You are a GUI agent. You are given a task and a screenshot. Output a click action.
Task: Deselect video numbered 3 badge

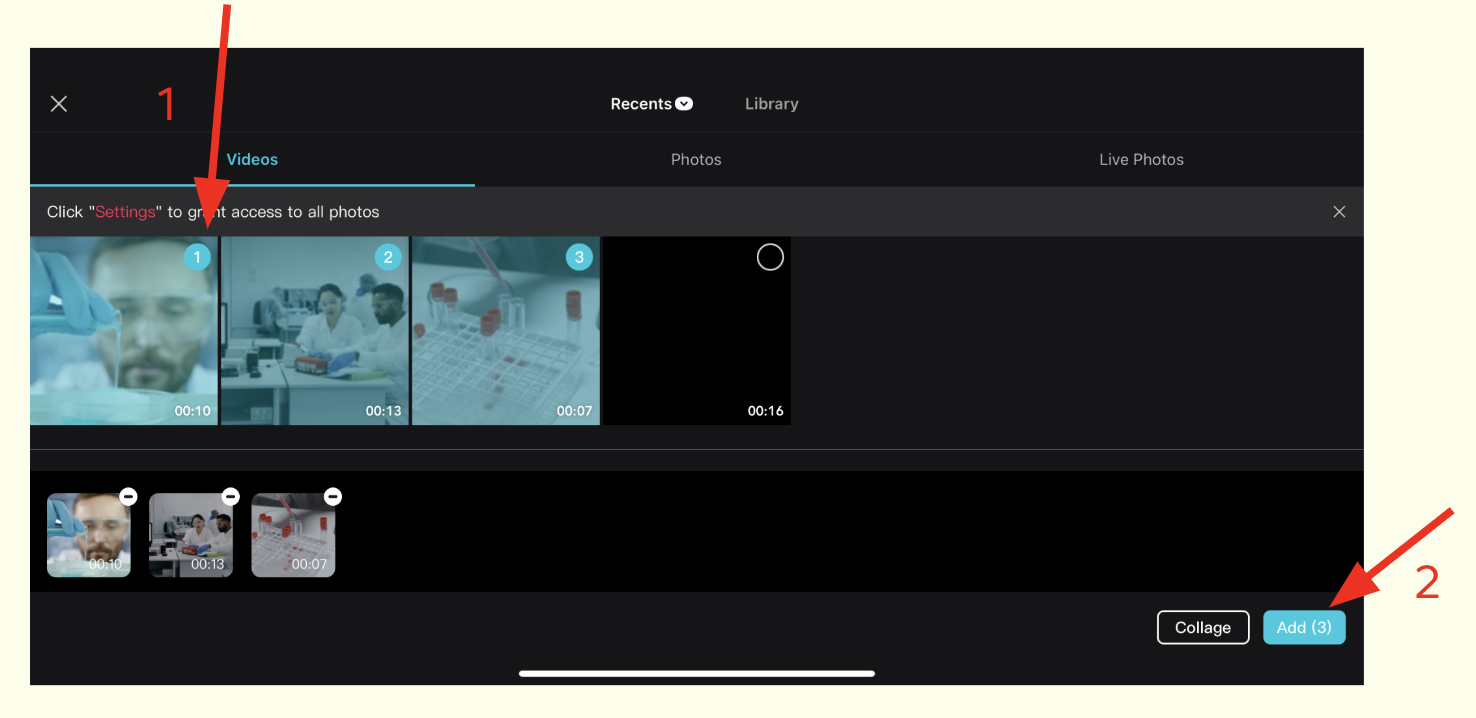click(x=579, y=258)
